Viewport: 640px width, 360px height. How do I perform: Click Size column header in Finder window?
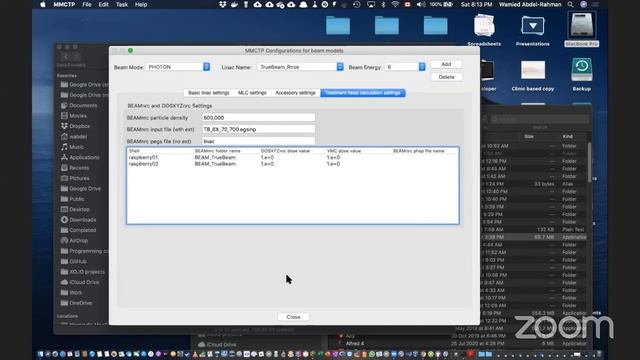coord(529,136)
